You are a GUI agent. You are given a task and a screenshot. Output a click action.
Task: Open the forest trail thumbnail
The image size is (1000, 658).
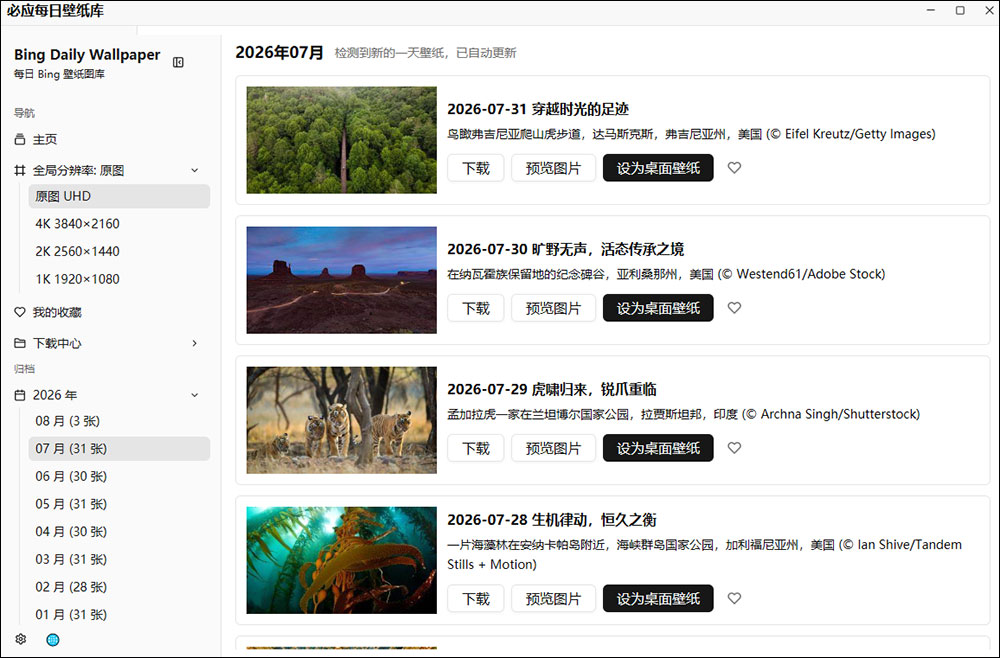tap(342, 140)
